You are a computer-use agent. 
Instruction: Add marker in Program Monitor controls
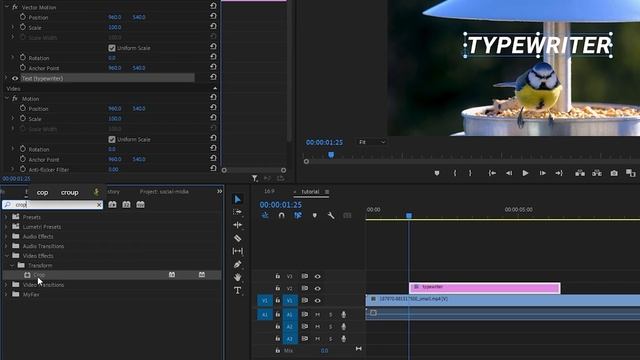(x=437, y=173)
